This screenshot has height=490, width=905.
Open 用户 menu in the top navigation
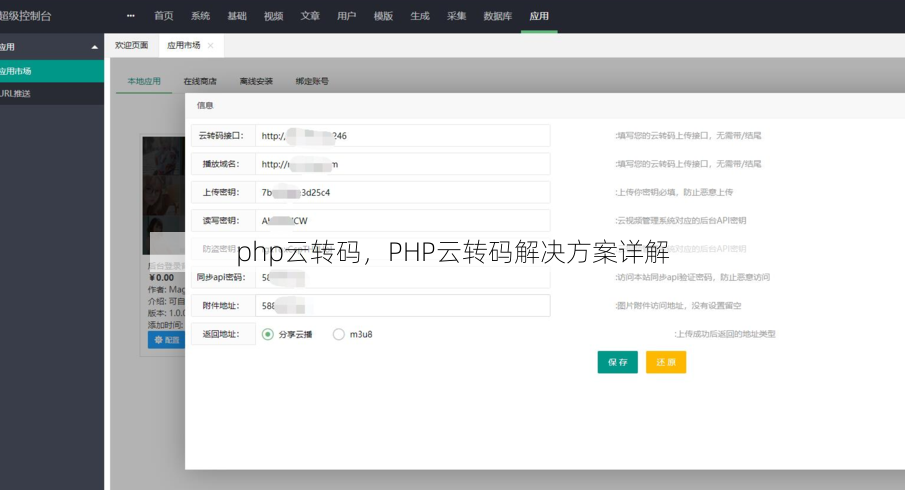tap(346, 16)
